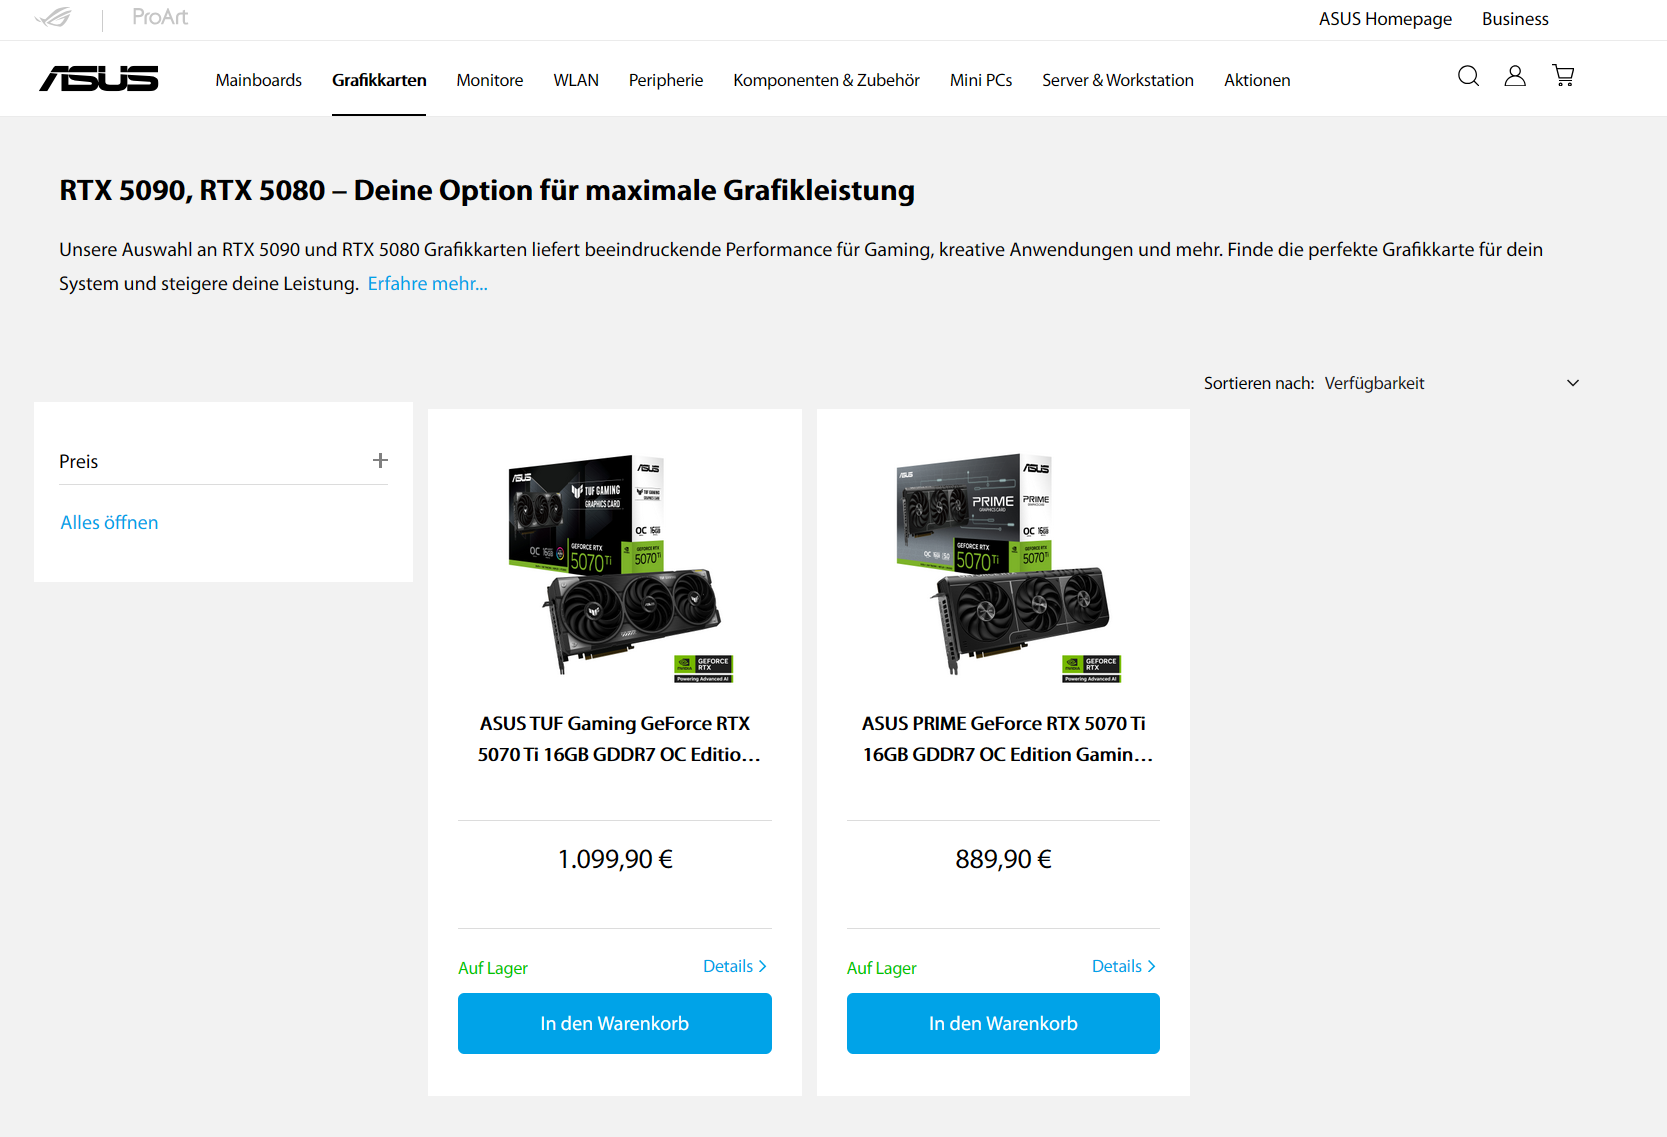
Task: Expand the Preis filter plus icon
Action: [x=380, y=460]
